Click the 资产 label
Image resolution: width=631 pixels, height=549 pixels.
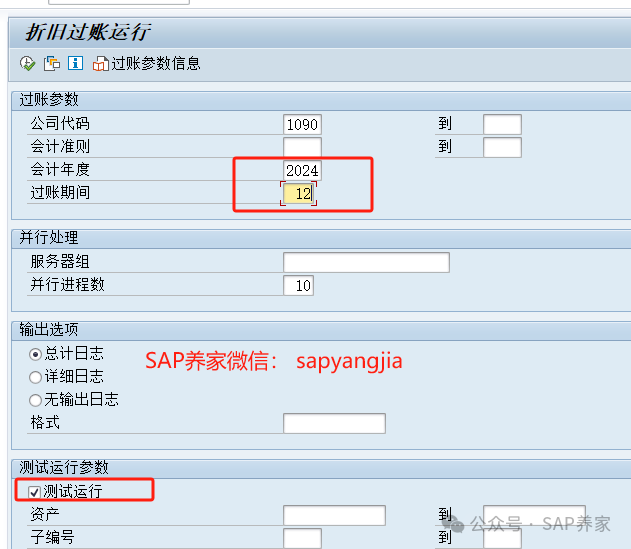[x=45, y=514]
